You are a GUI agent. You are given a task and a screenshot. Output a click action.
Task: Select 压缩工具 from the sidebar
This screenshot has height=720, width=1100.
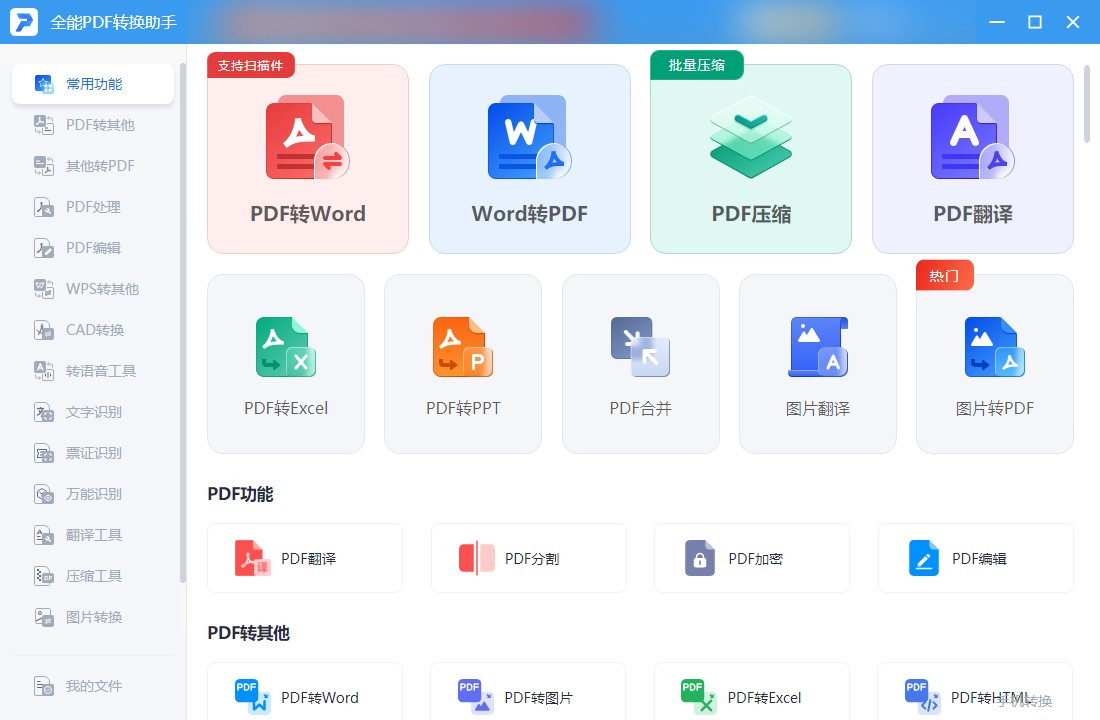[93, 576]
